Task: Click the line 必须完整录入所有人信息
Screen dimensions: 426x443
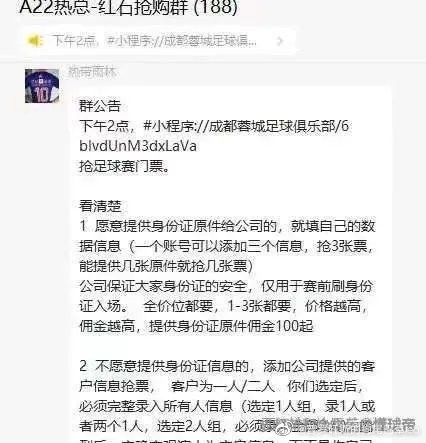Action: (156, 406)
